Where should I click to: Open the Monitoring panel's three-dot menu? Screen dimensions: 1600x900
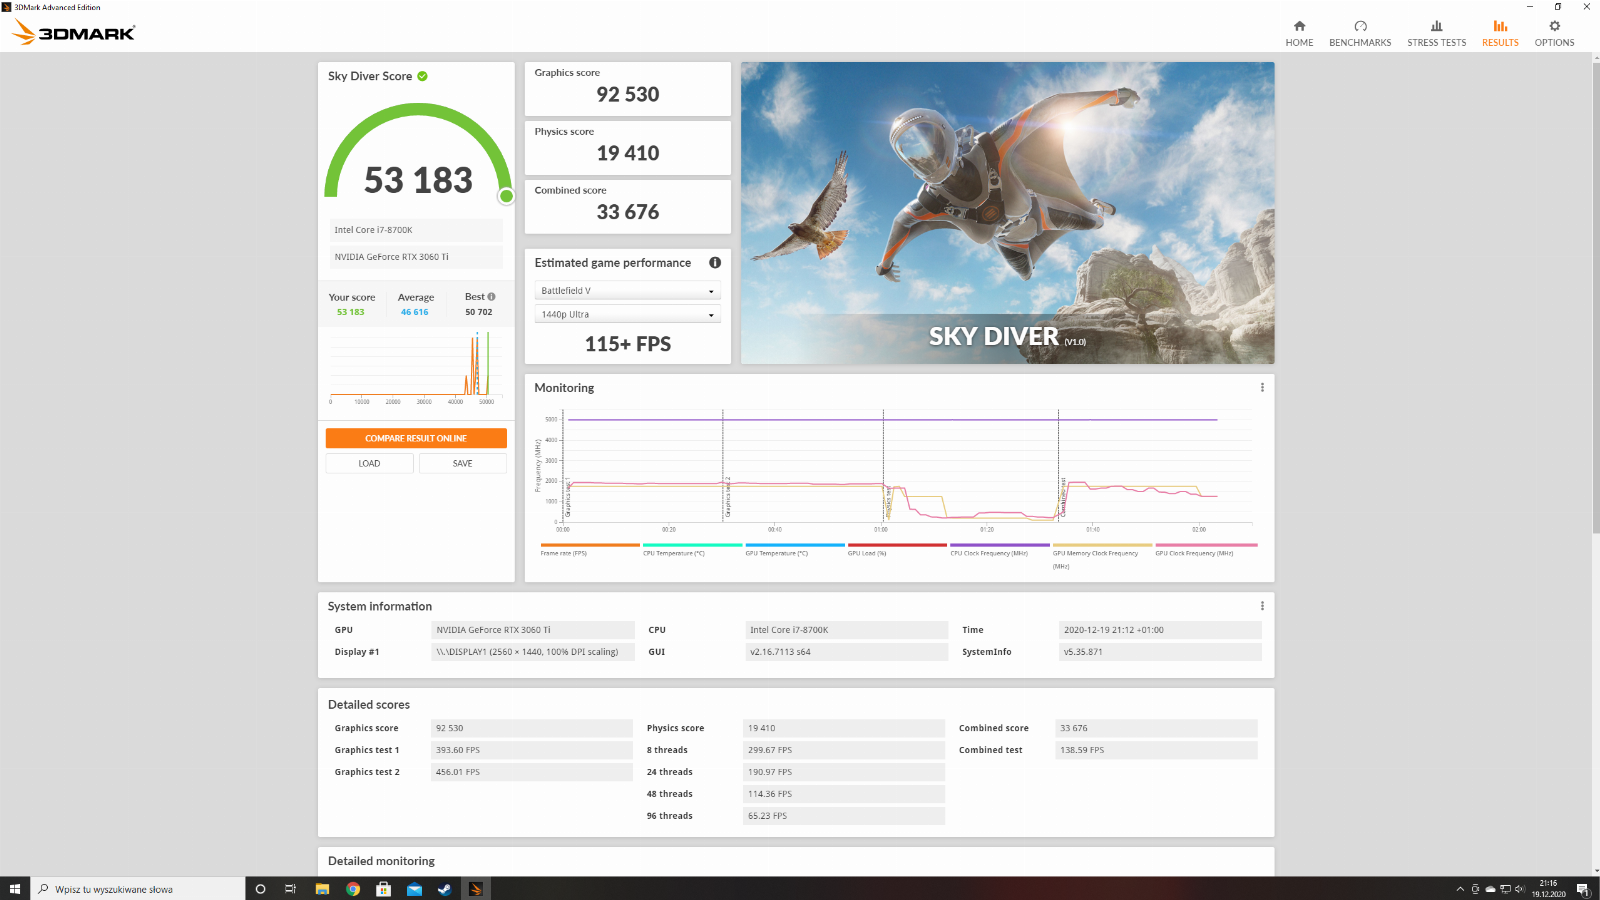click(x=1262, y=388)
